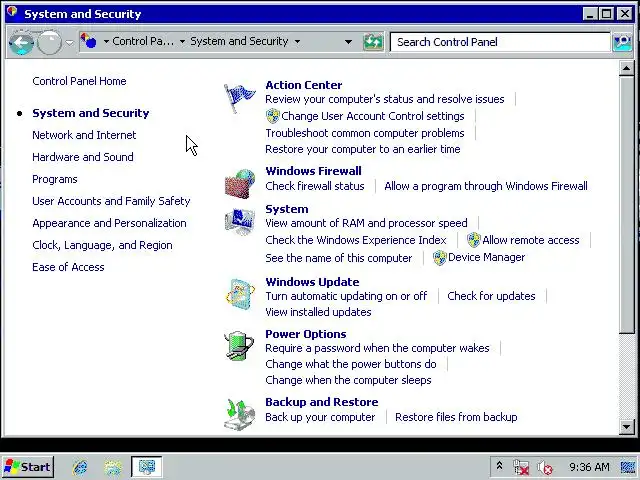640x480 pixels.
Task: Open Programs category
Action: [x=55, y=179]
